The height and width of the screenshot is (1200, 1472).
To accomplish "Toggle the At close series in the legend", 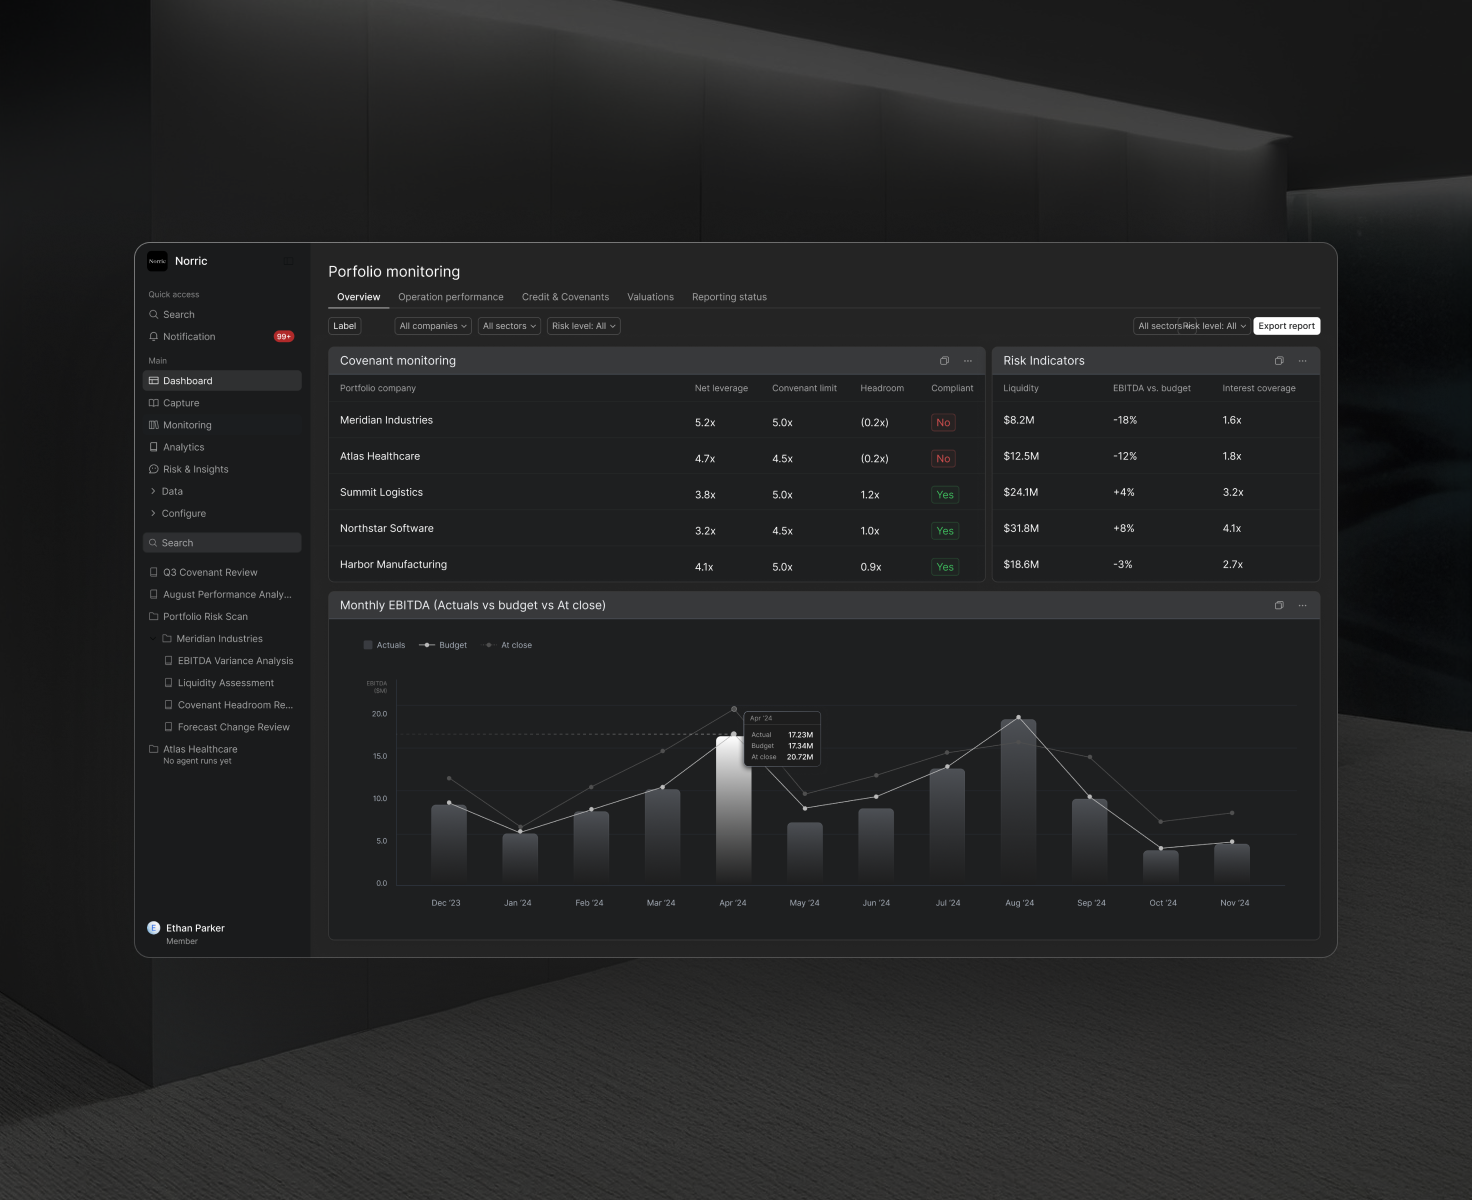I will click(x=507, y=645).
